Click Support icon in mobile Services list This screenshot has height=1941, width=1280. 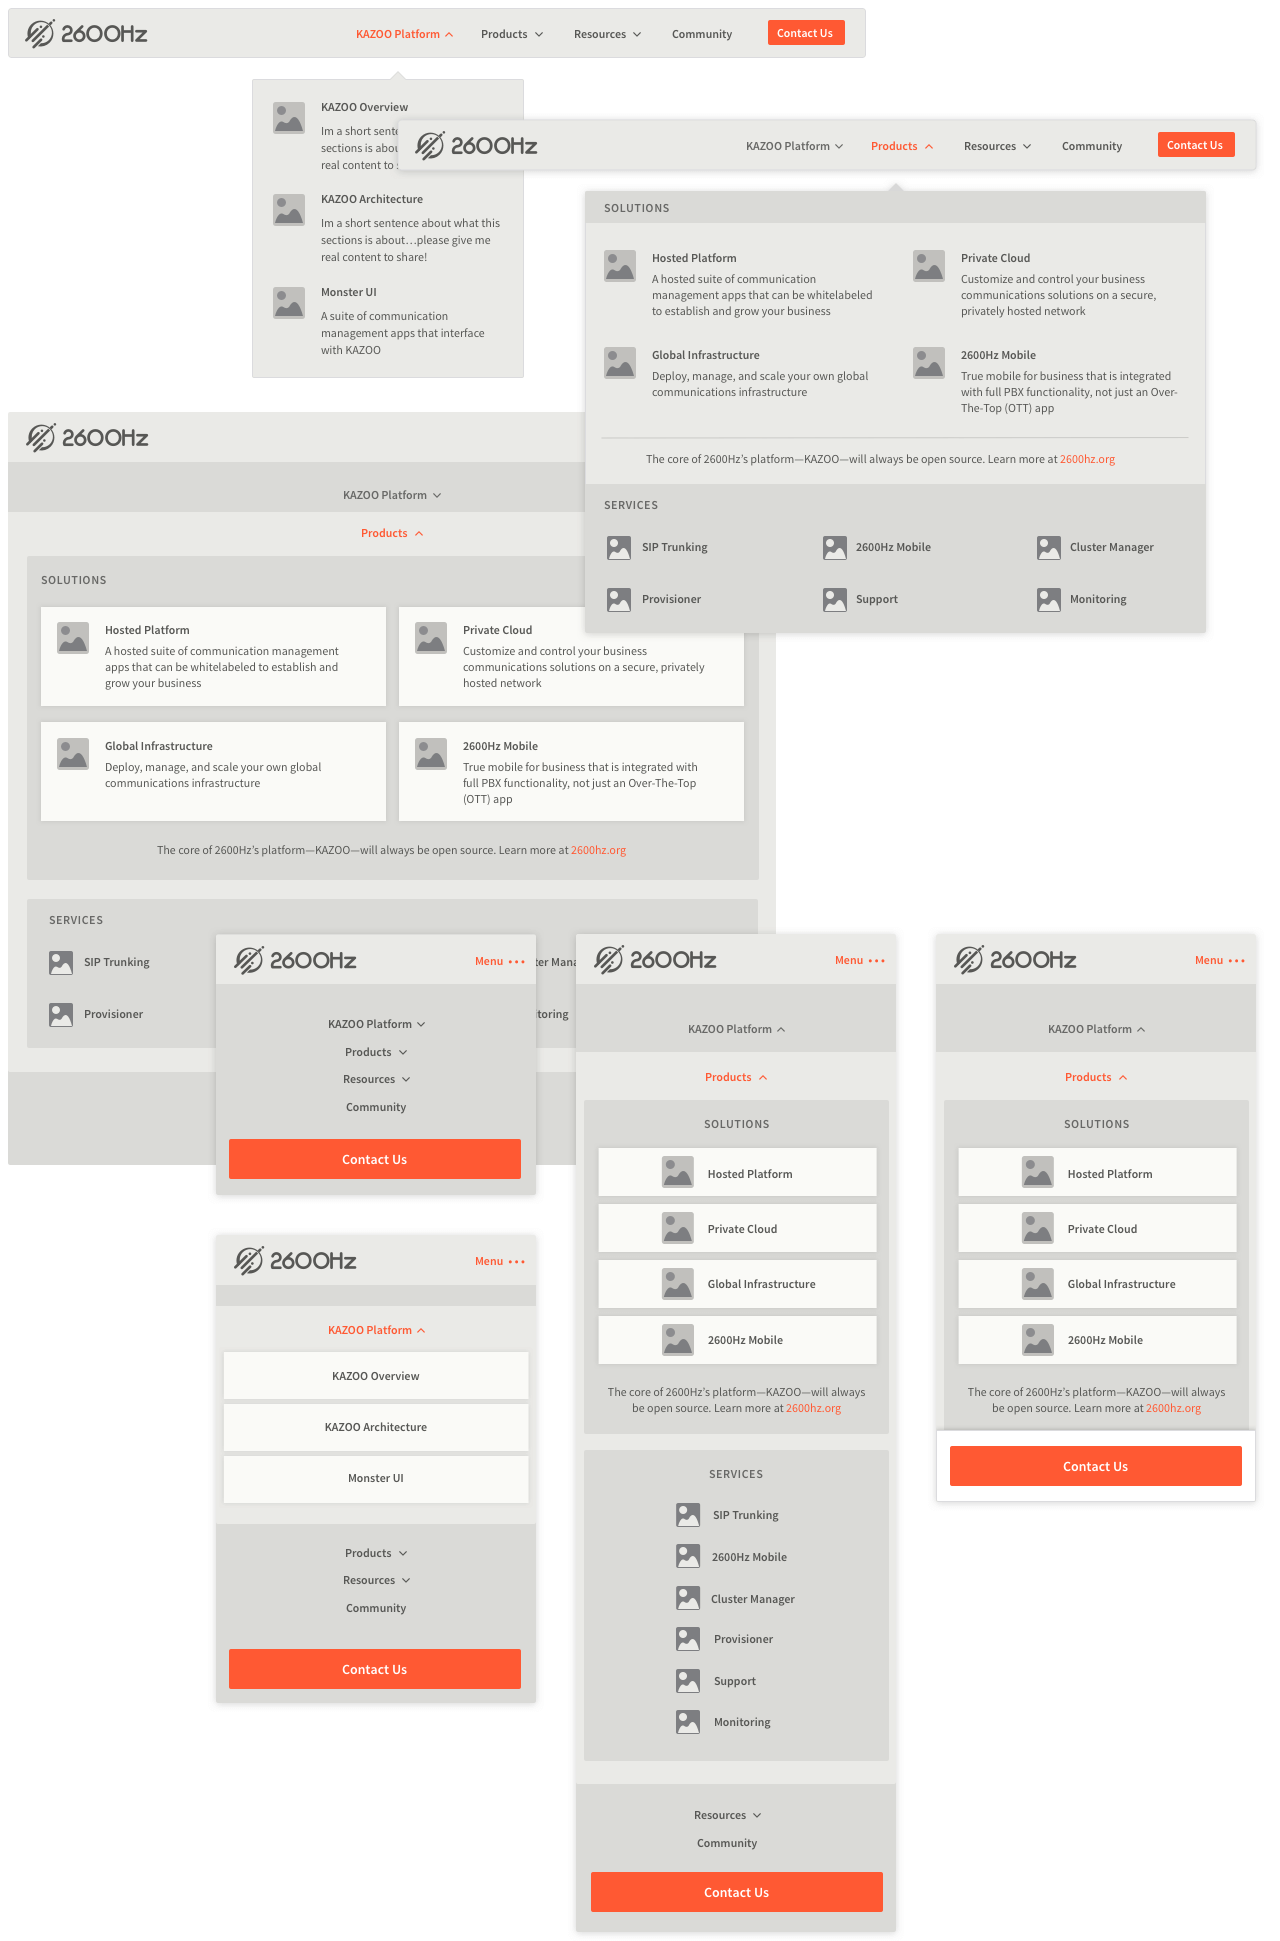click(x=688, y=1681)
